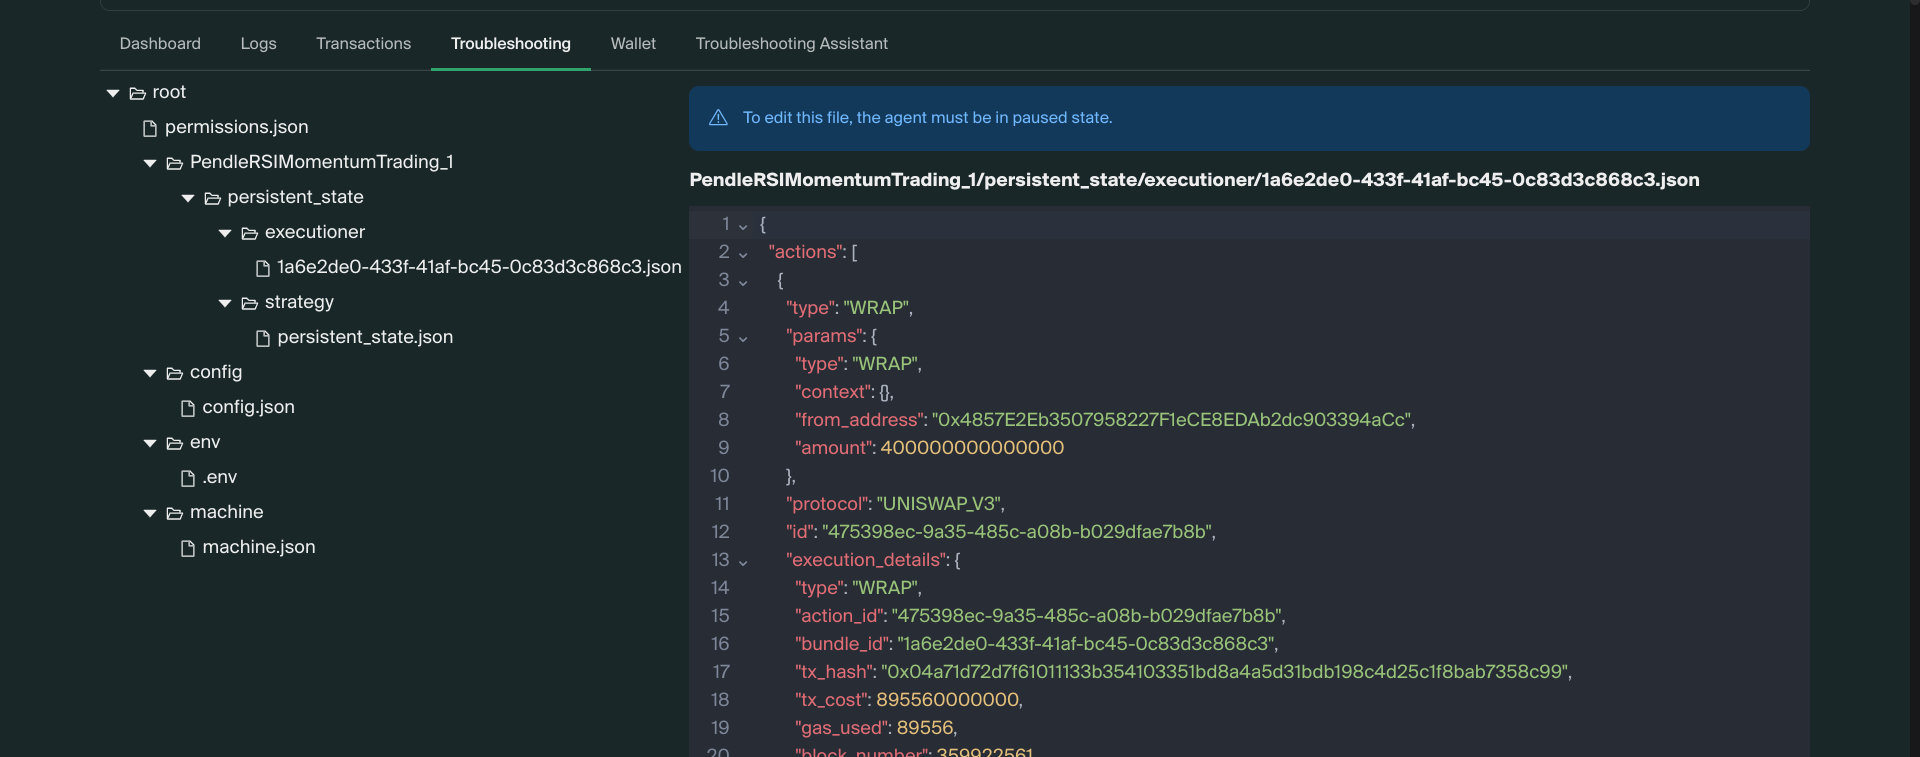Click the "from_address" value on line 8
1920x757 pixels.
click(x=1171, y=420)
